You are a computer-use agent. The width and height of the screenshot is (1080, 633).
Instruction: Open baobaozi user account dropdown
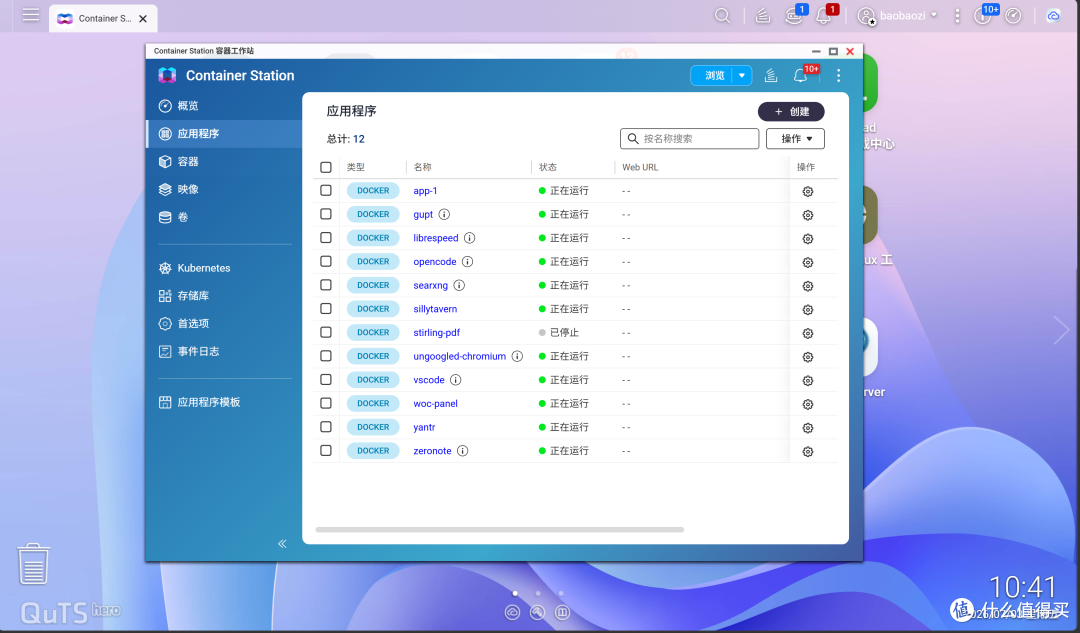(x=897, y=15)
